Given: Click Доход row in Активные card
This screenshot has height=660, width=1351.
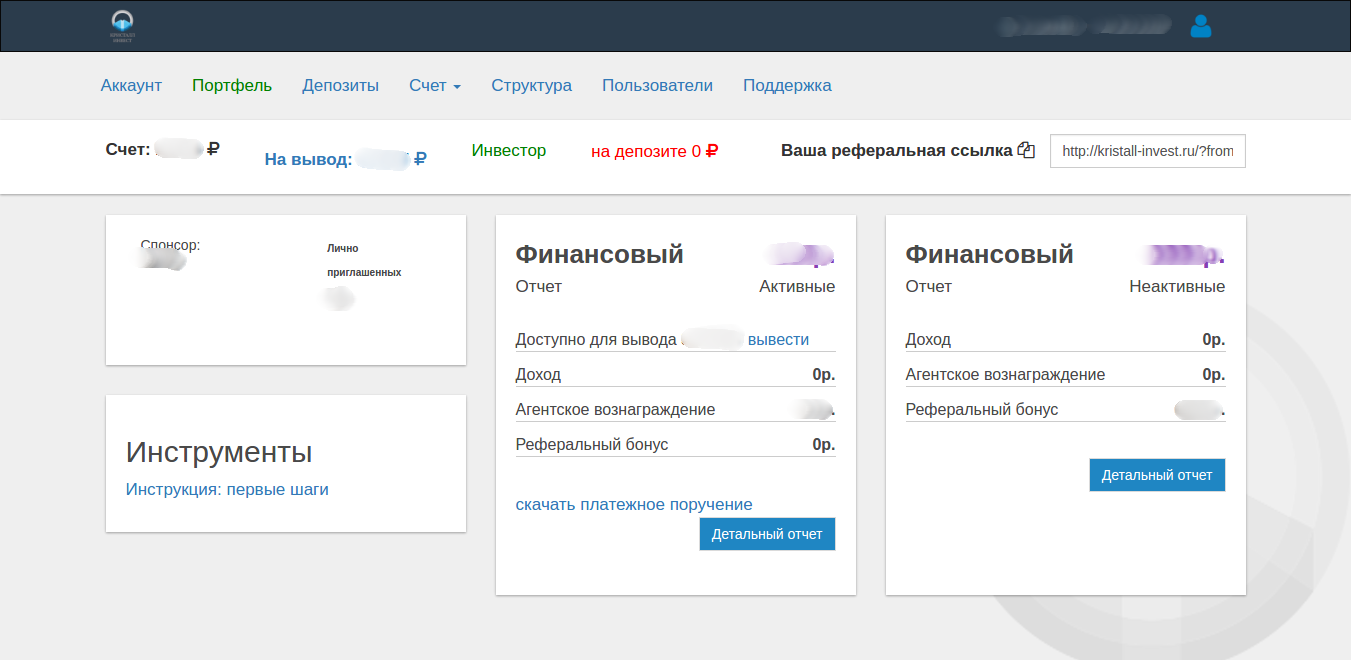Looking at the screenshot, I should (675, 374).
